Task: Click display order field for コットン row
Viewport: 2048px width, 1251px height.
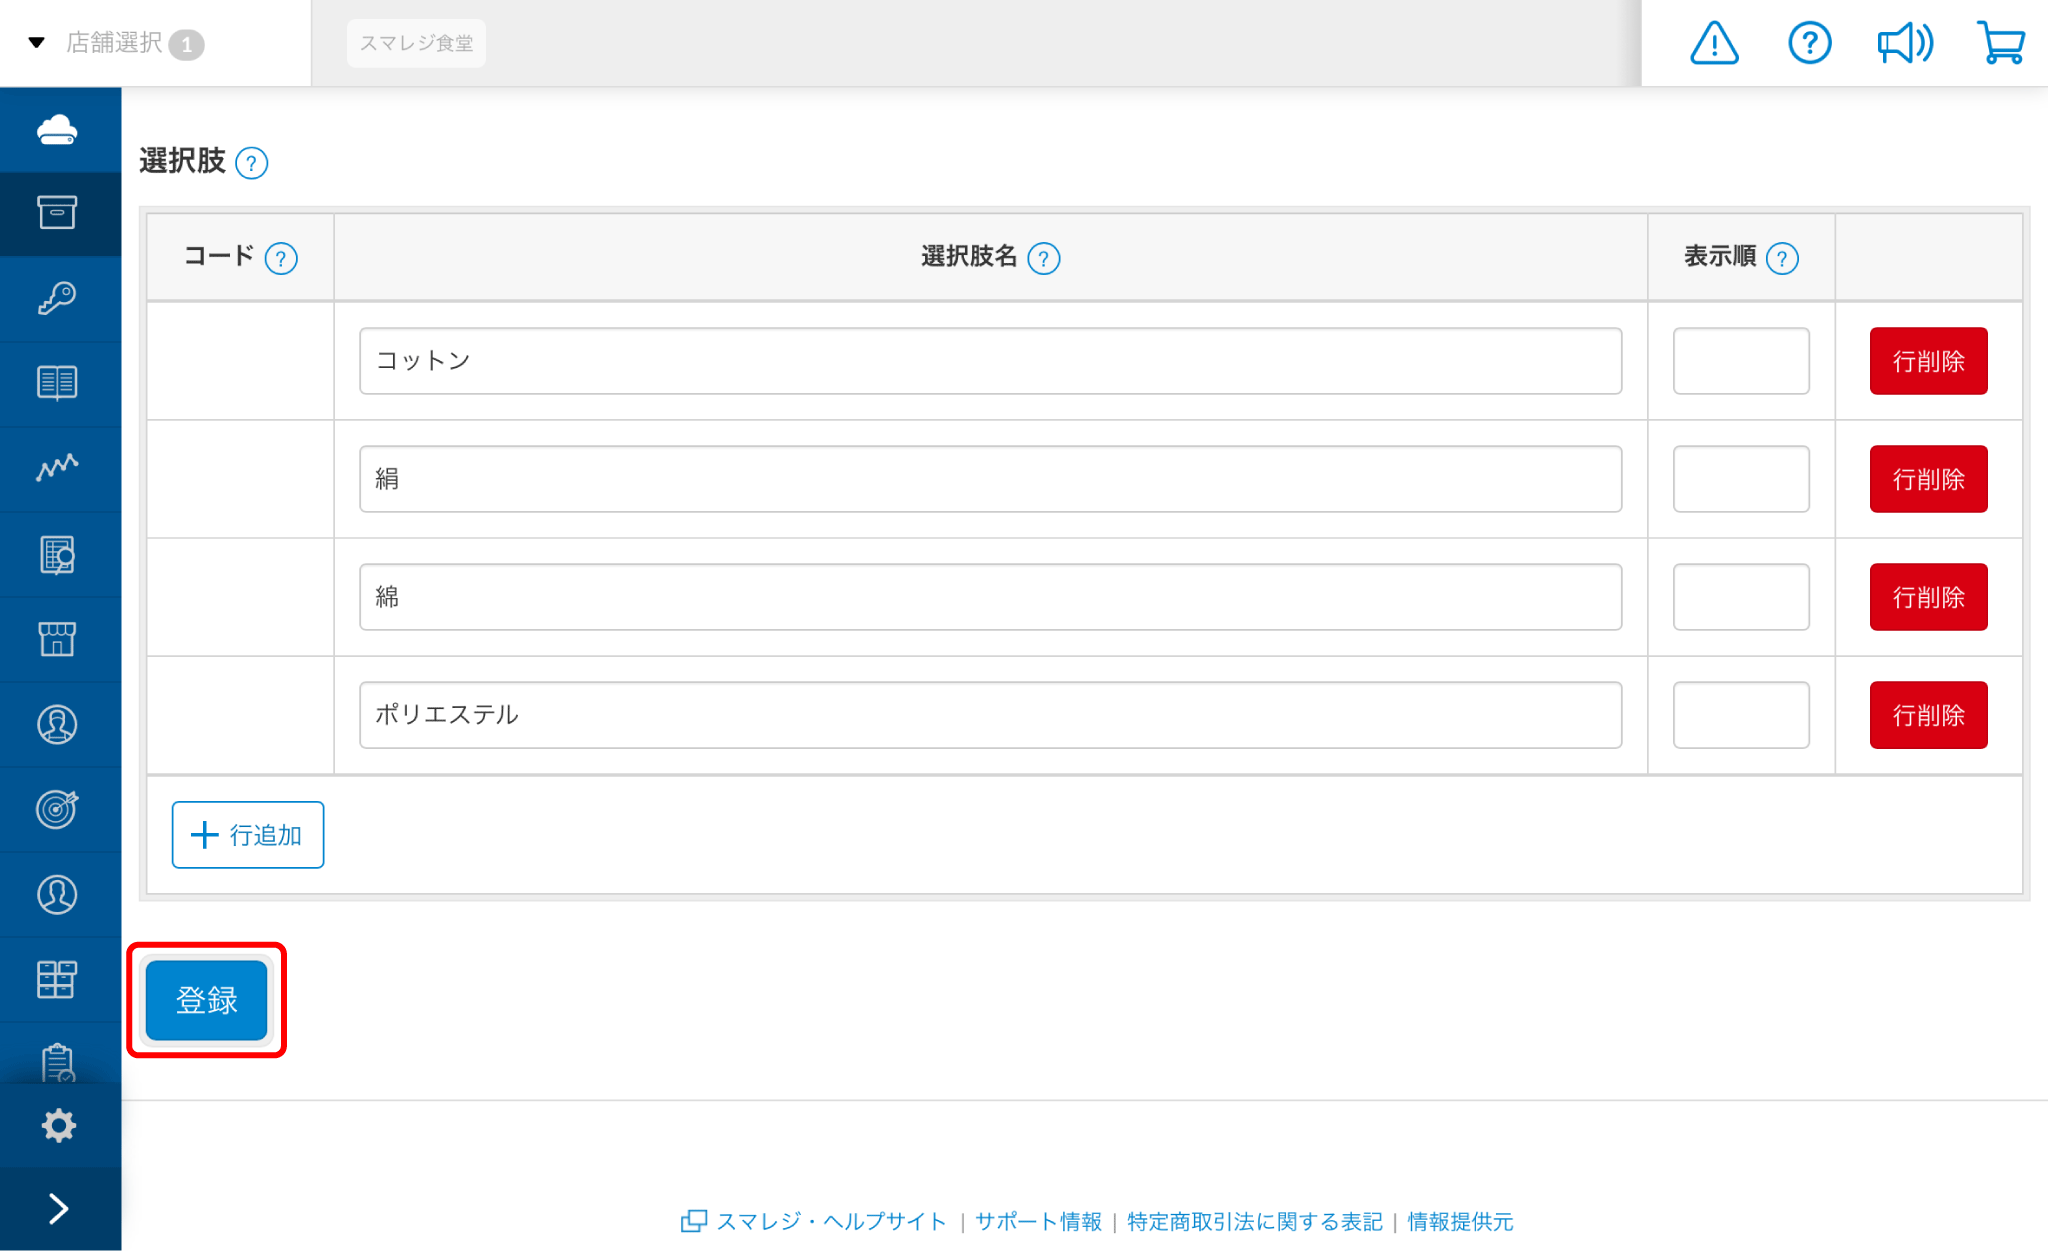Action: (x=1741, y=361)
